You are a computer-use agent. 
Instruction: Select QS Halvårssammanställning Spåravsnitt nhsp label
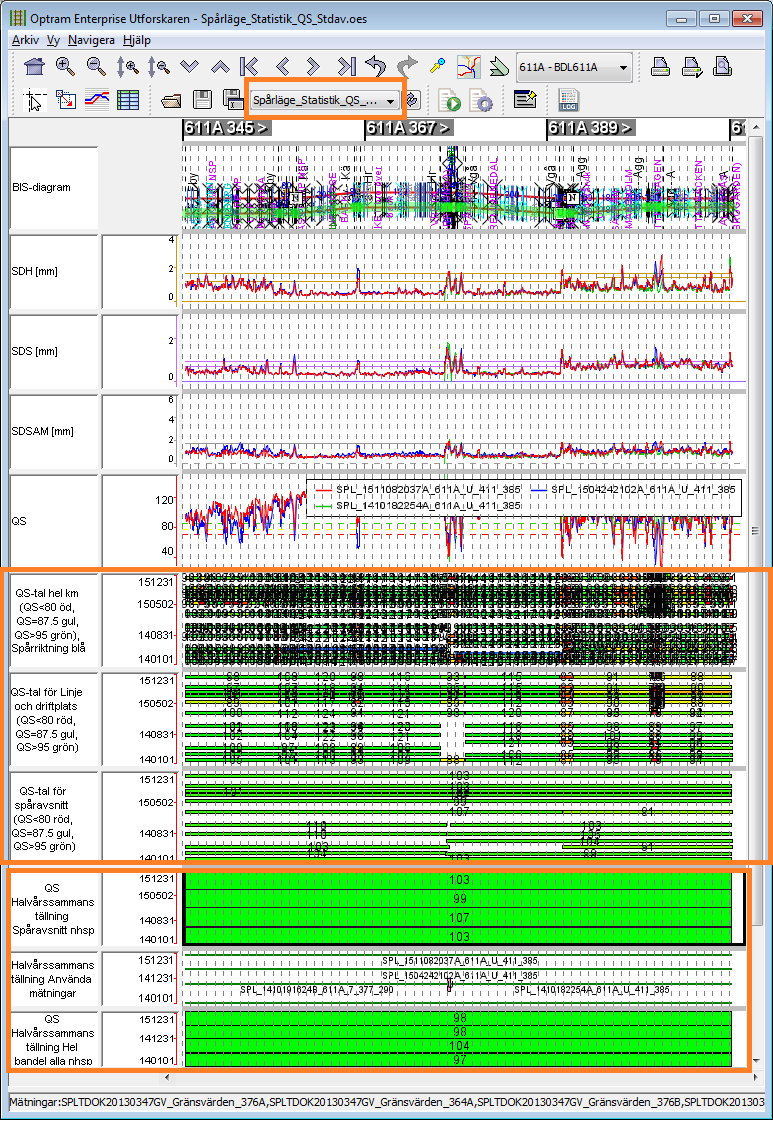pyautogui.click(x=54, y=909)
